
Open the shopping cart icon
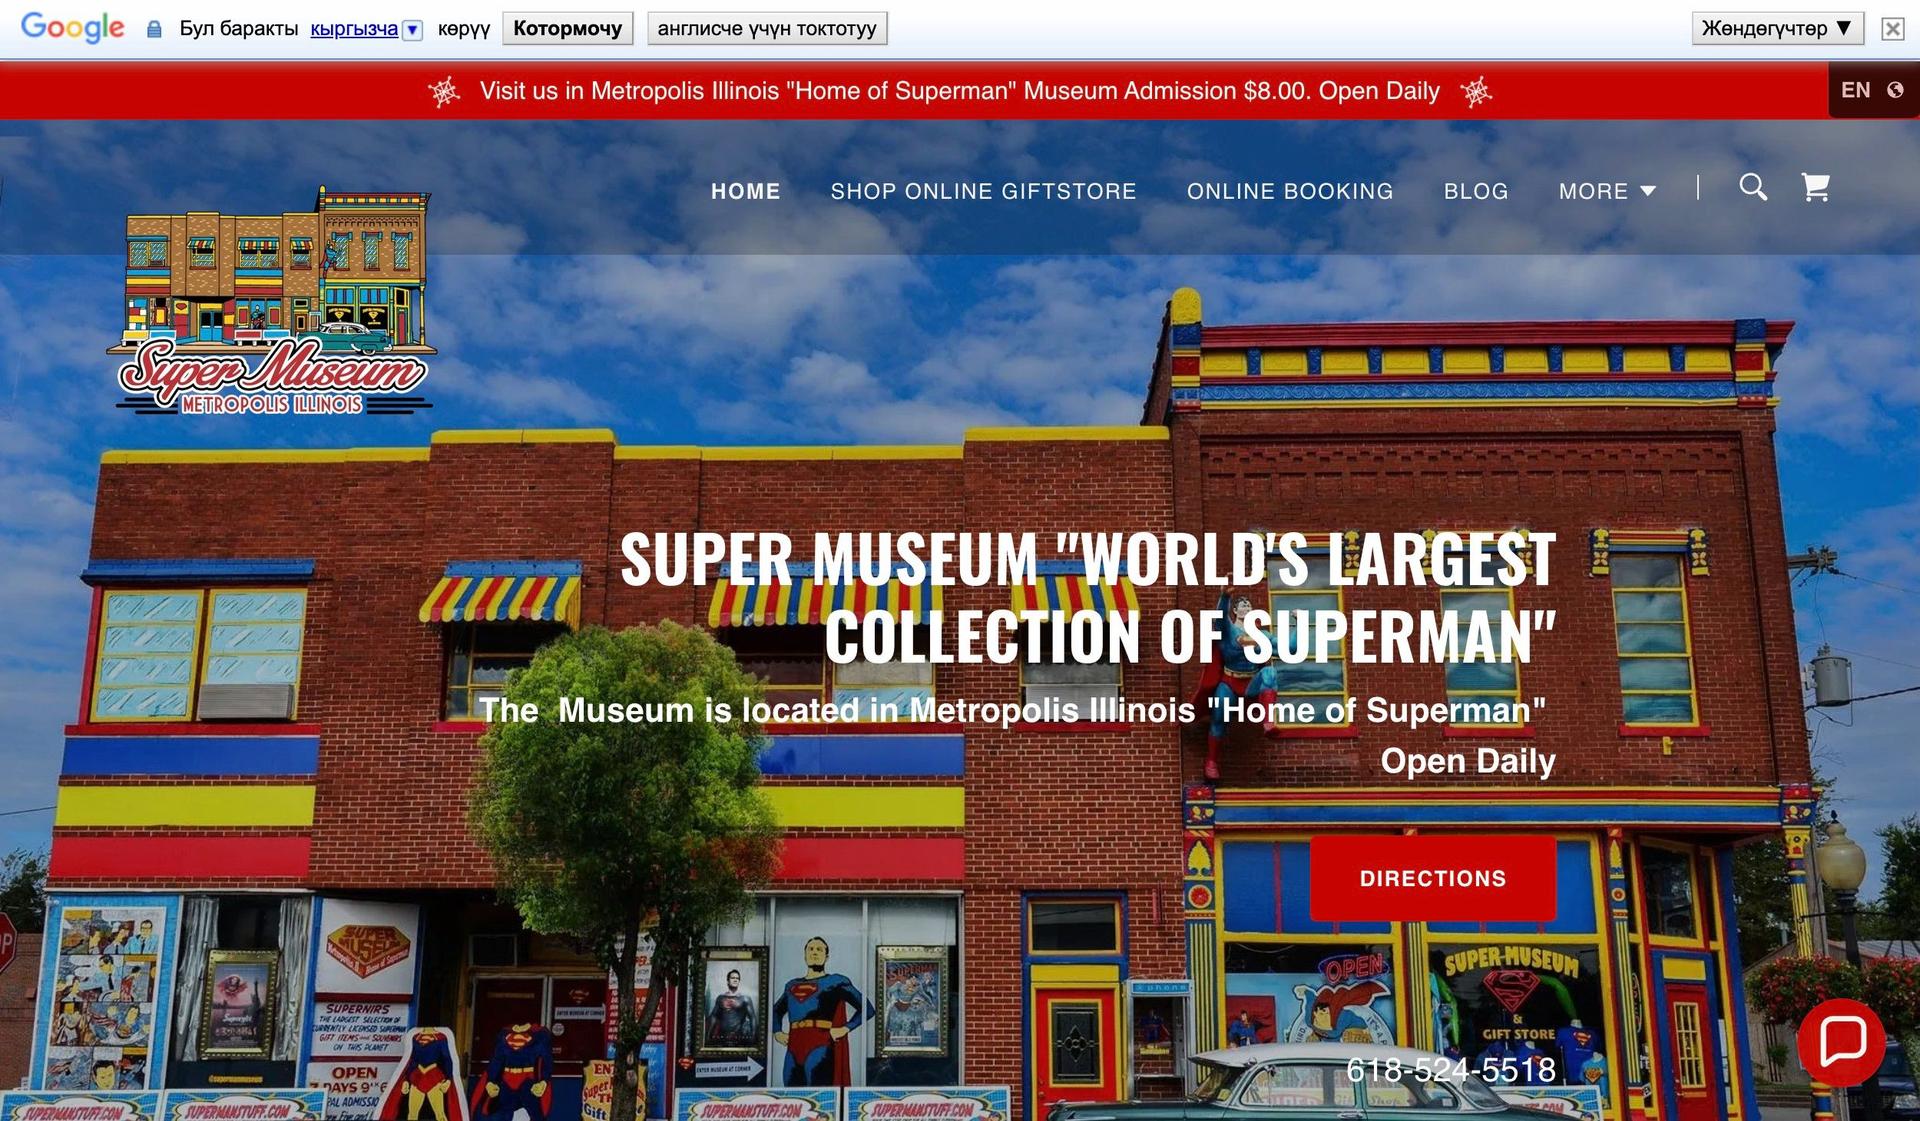1815,187
